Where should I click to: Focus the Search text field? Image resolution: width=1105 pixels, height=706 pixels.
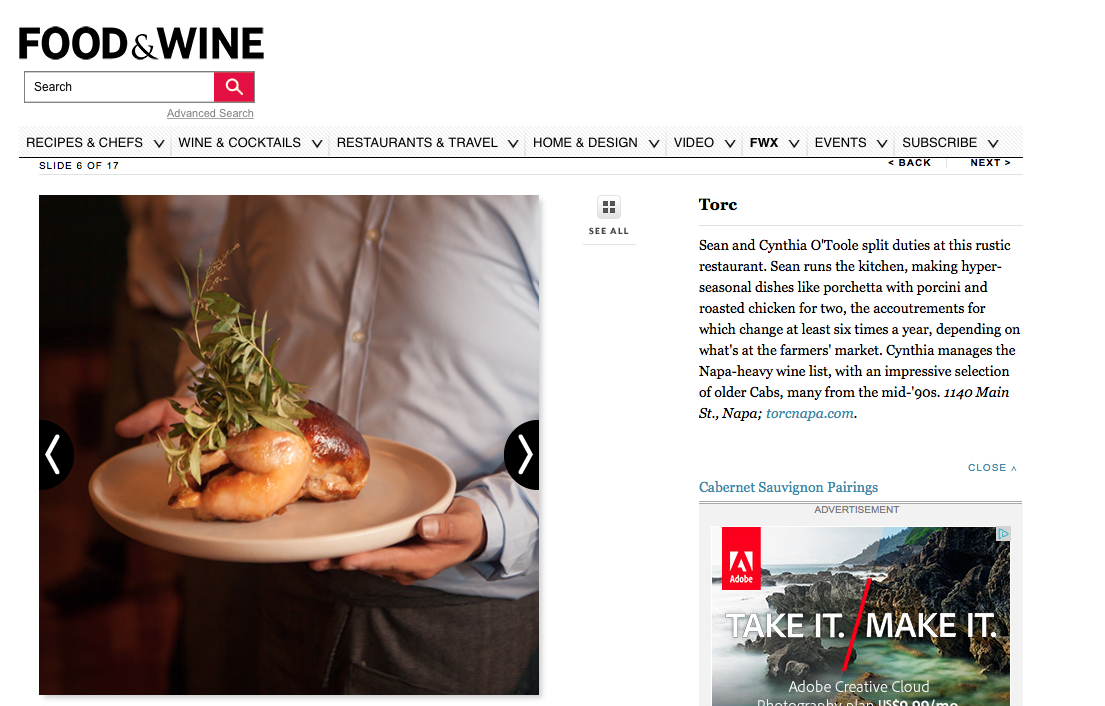coord(119,87)
